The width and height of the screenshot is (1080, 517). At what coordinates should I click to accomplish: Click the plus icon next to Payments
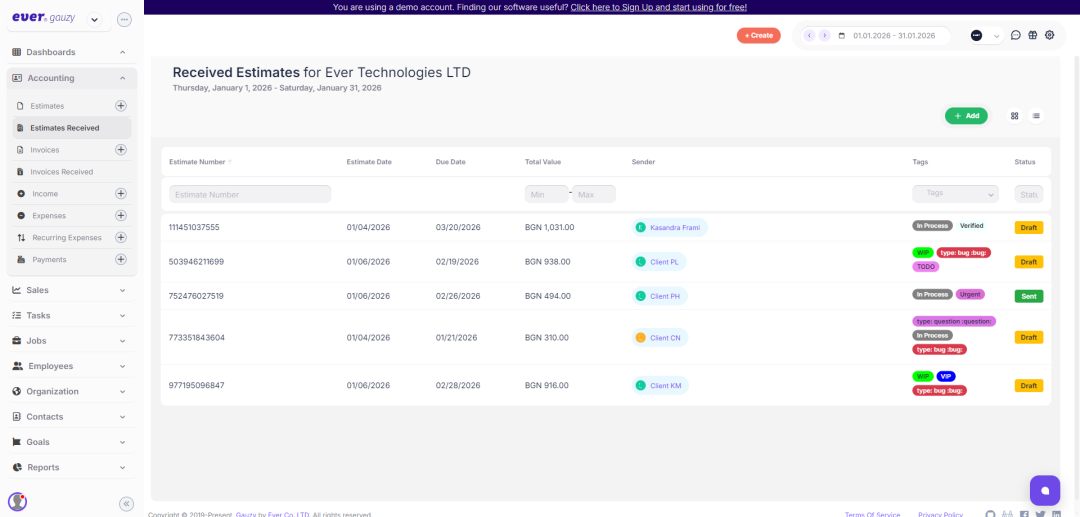[121, 260]
